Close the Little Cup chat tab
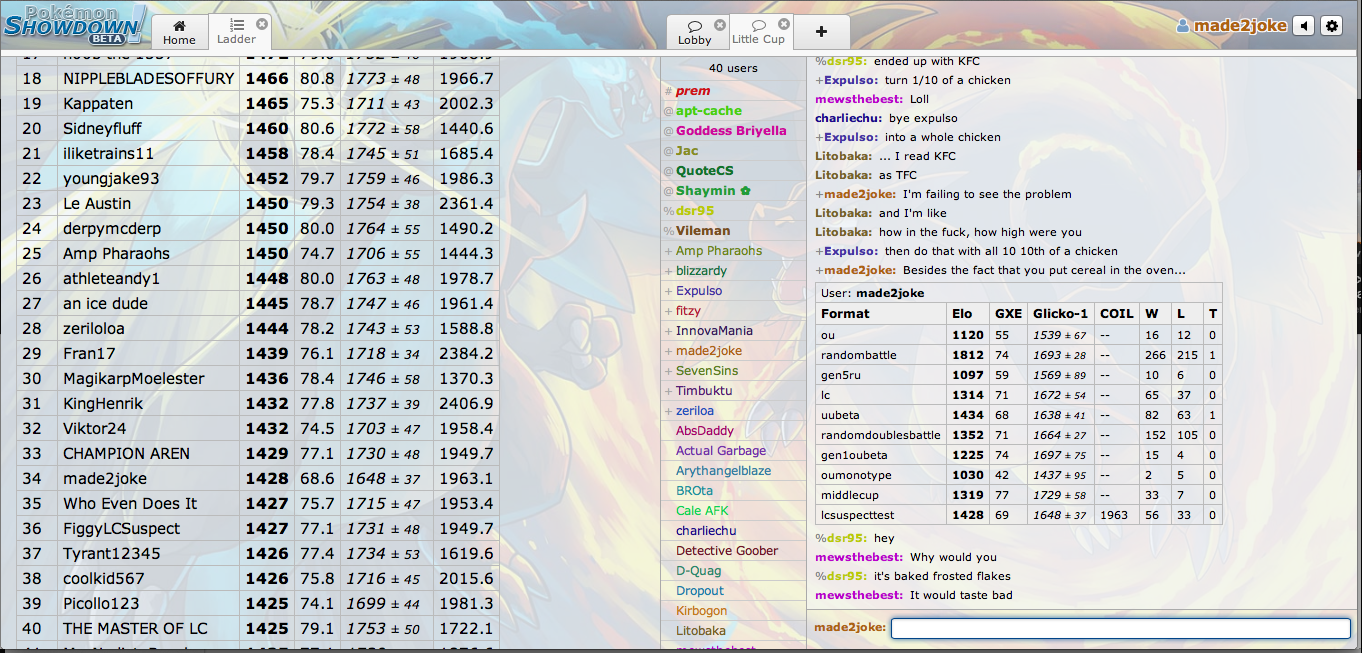Screen dimensions: 1362x653 (x=784, y=24)
